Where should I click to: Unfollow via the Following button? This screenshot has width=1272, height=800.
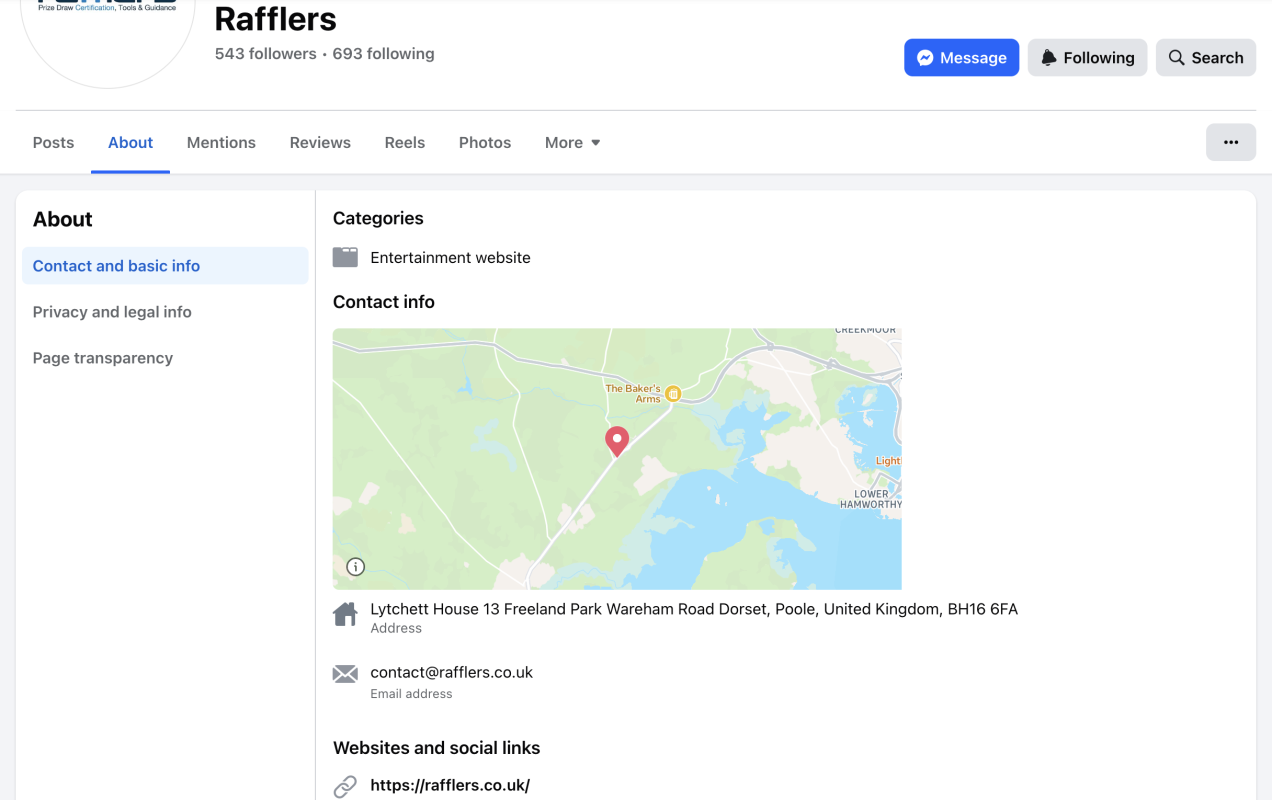(x=1087, y=57)
